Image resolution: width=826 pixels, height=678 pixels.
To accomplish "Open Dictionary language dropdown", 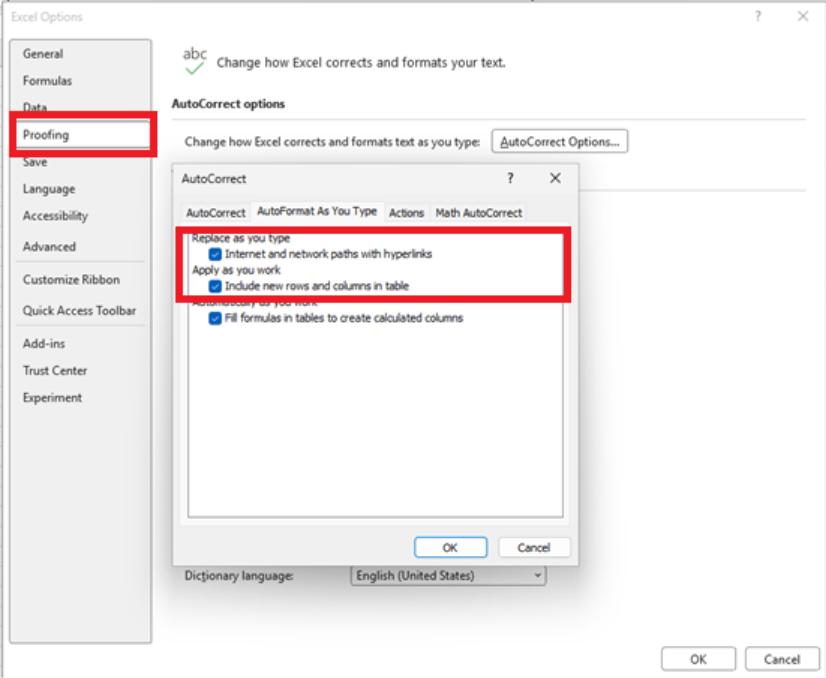I will [448, 575].
